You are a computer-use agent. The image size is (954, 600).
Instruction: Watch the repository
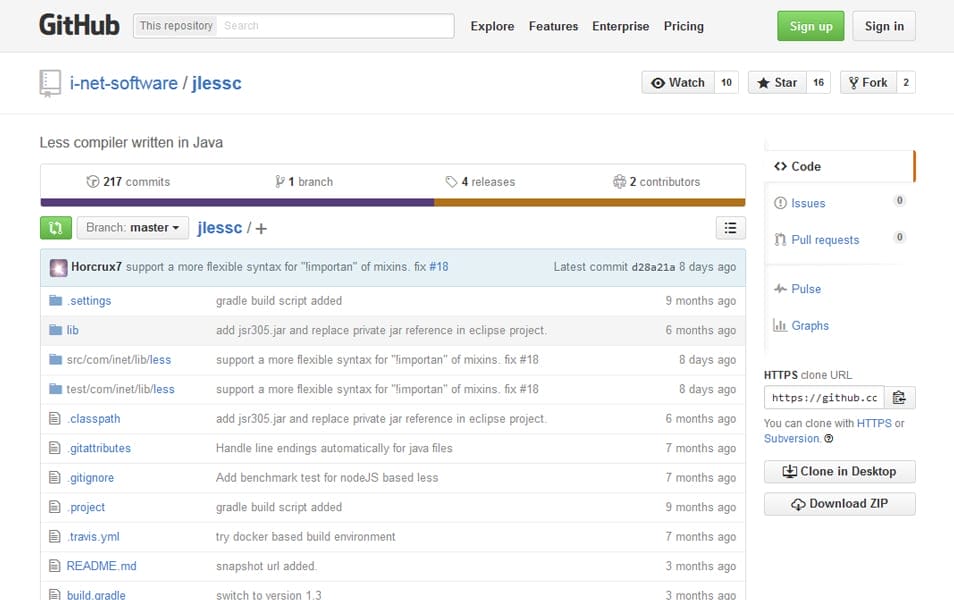click(678, 83)
